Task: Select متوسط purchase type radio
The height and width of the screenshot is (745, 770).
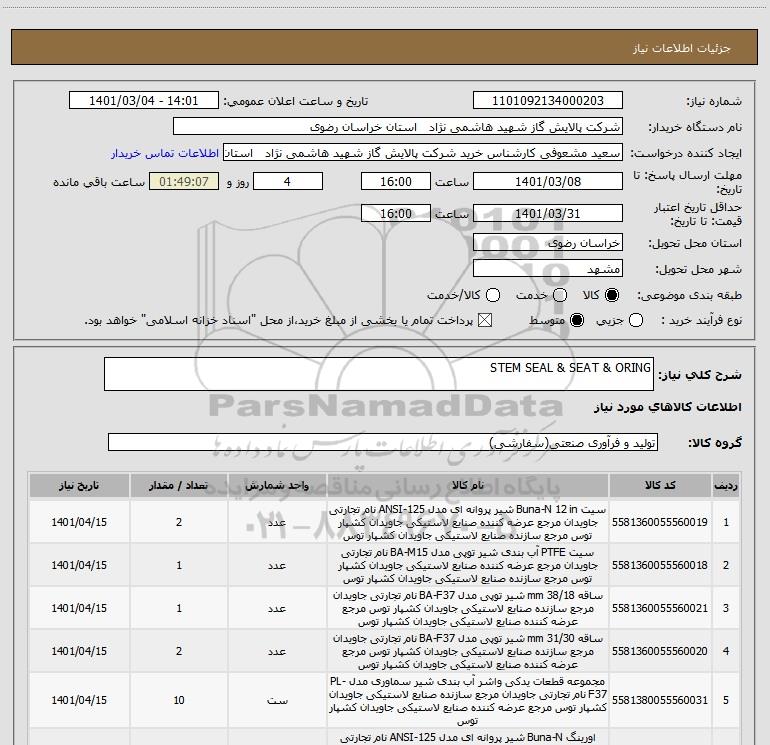Action: click(x=577, y=320)
